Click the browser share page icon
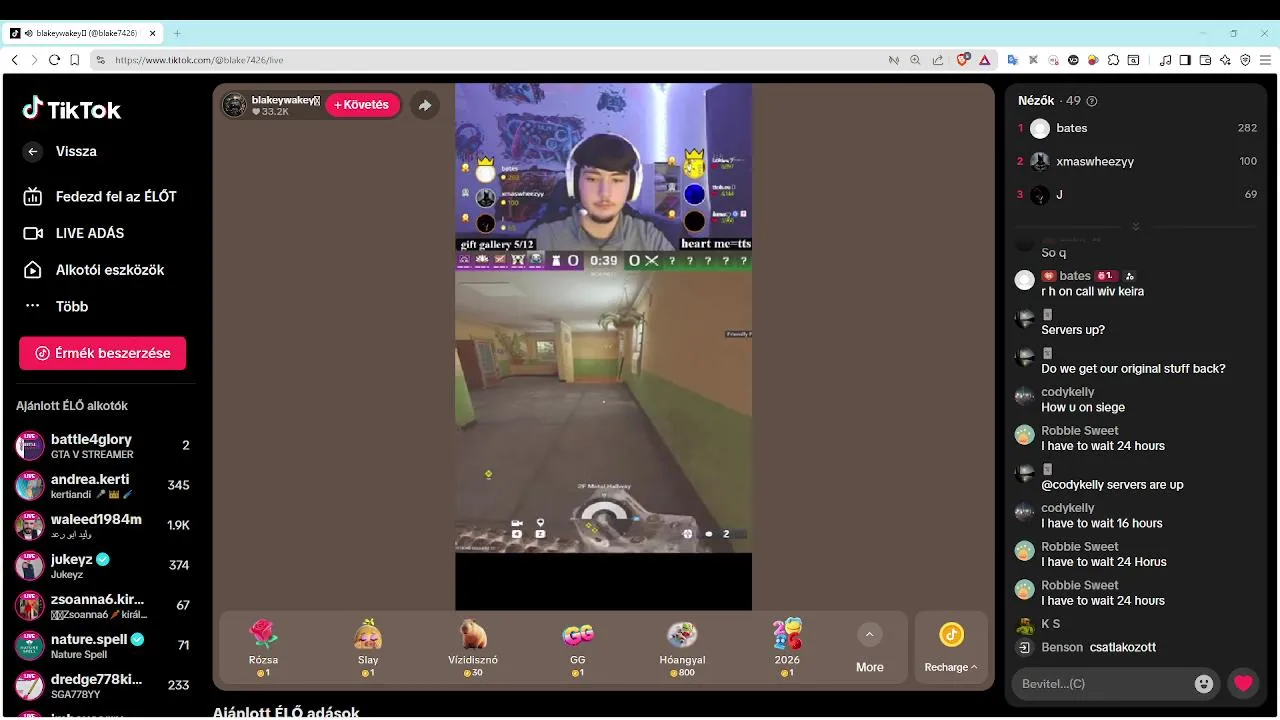This screenshot has height=720, width=1280. 937,60
